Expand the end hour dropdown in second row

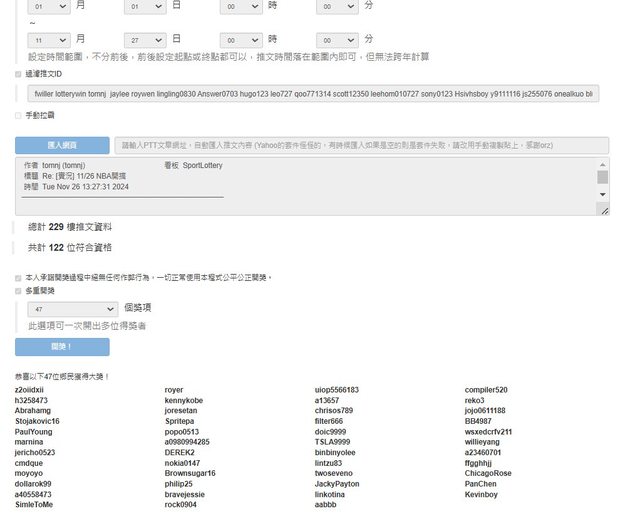pyautogui.click(x=241, y=40)
